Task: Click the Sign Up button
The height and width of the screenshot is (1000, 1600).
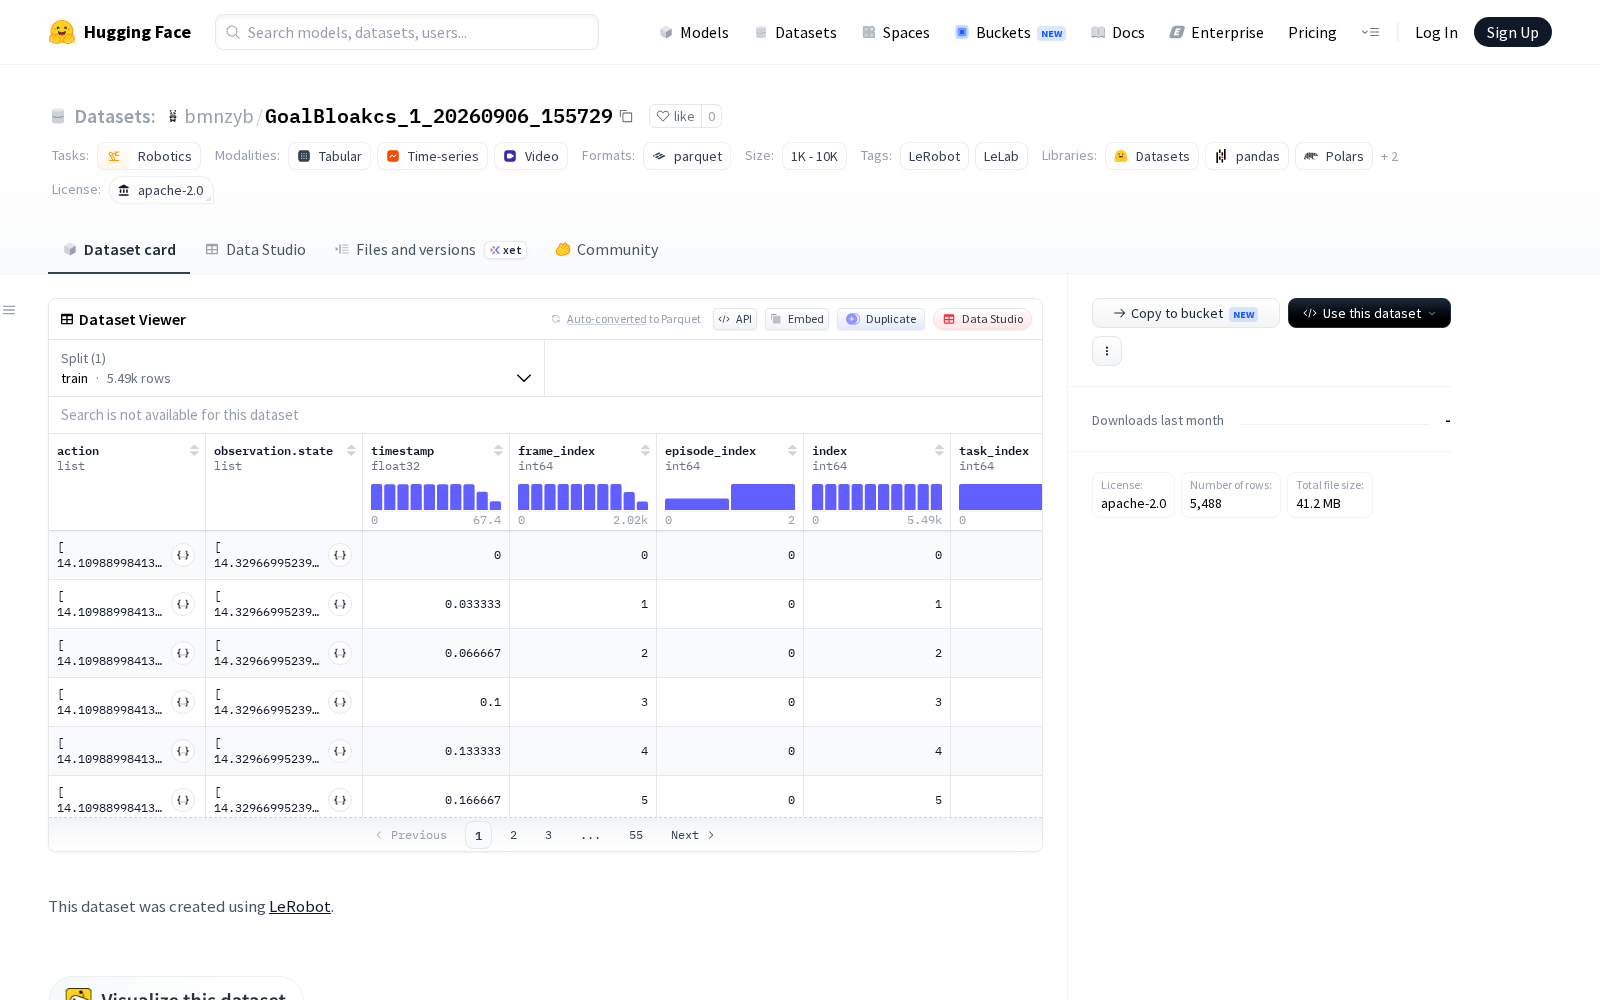Action: 1512,32
